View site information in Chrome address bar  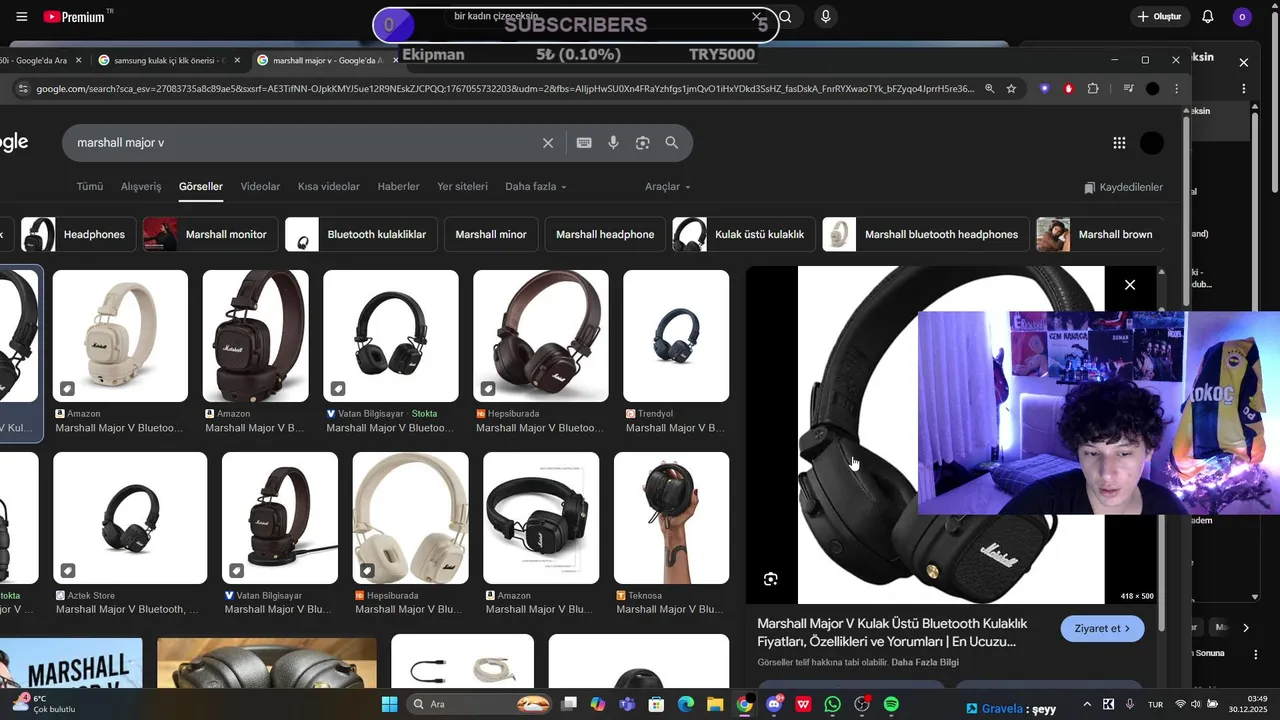pyautogui.click(x=22, y=89)
